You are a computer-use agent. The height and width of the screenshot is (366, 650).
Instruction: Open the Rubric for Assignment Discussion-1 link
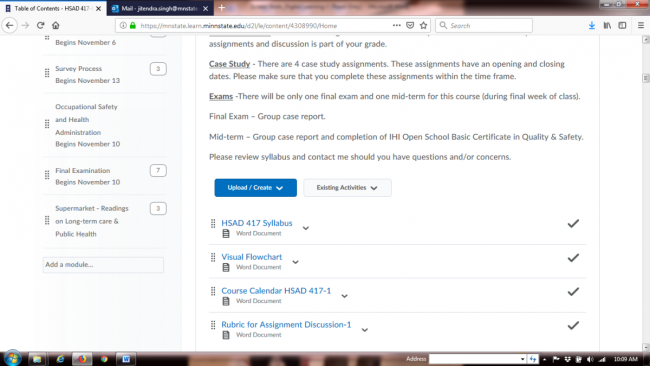[x=286, y=325]
